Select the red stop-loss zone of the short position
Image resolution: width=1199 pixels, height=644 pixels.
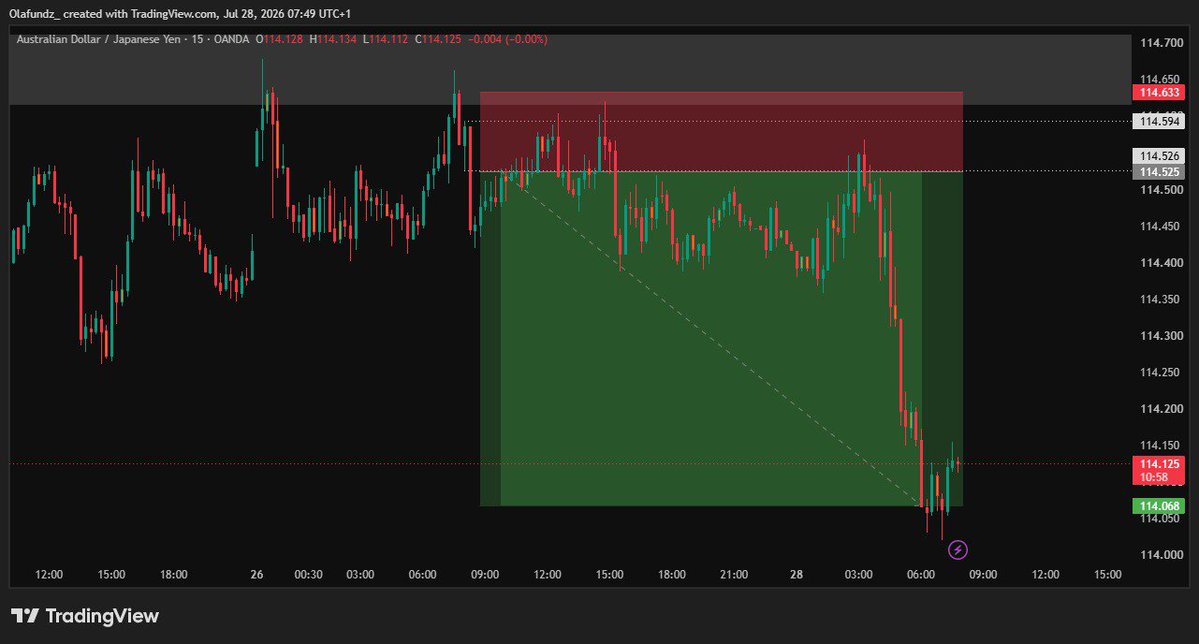pos(721,132)
